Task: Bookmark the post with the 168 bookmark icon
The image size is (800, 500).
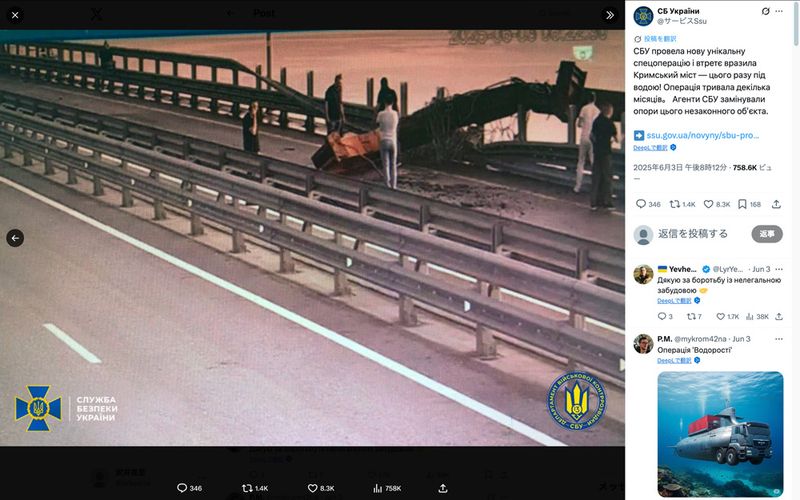Action: [x=749, y=204]
